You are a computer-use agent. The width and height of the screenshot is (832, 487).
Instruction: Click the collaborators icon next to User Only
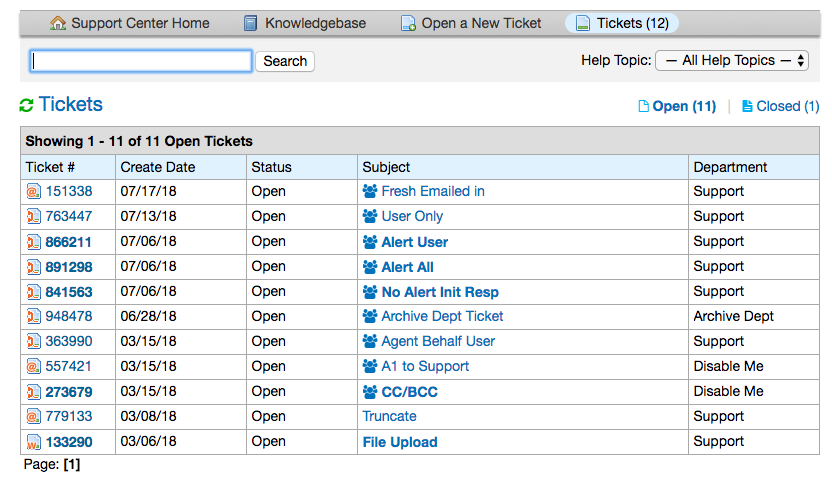[x=370, y=216]
